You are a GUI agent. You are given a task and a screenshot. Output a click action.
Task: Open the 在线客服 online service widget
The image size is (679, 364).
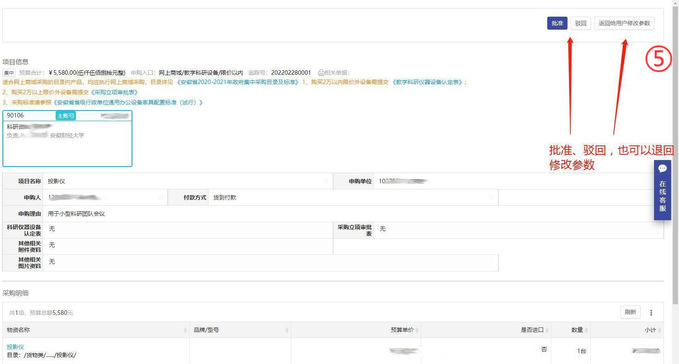[x=662, y=190]
